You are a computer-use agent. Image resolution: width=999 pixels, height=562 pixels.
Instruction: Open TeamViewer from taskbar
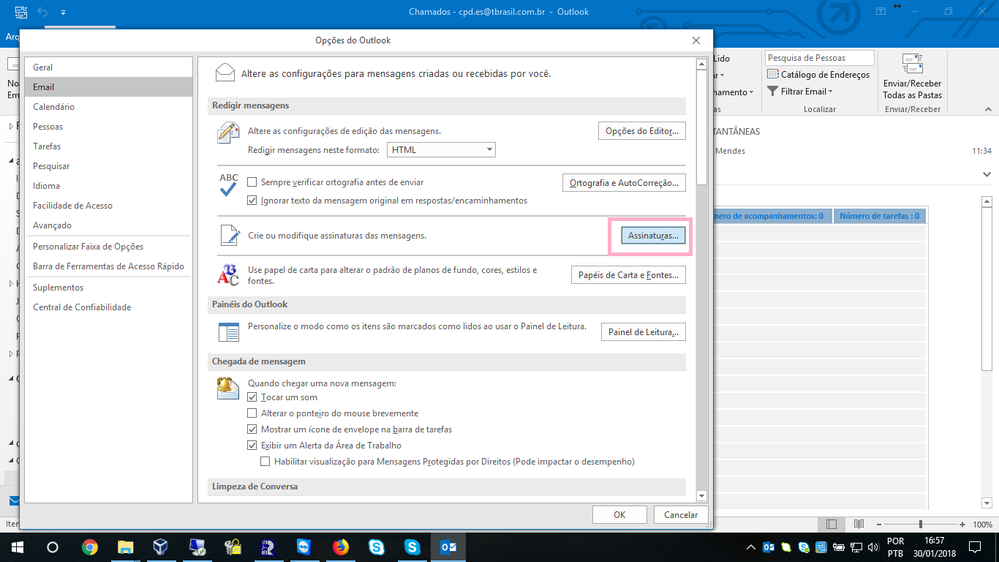304,547
